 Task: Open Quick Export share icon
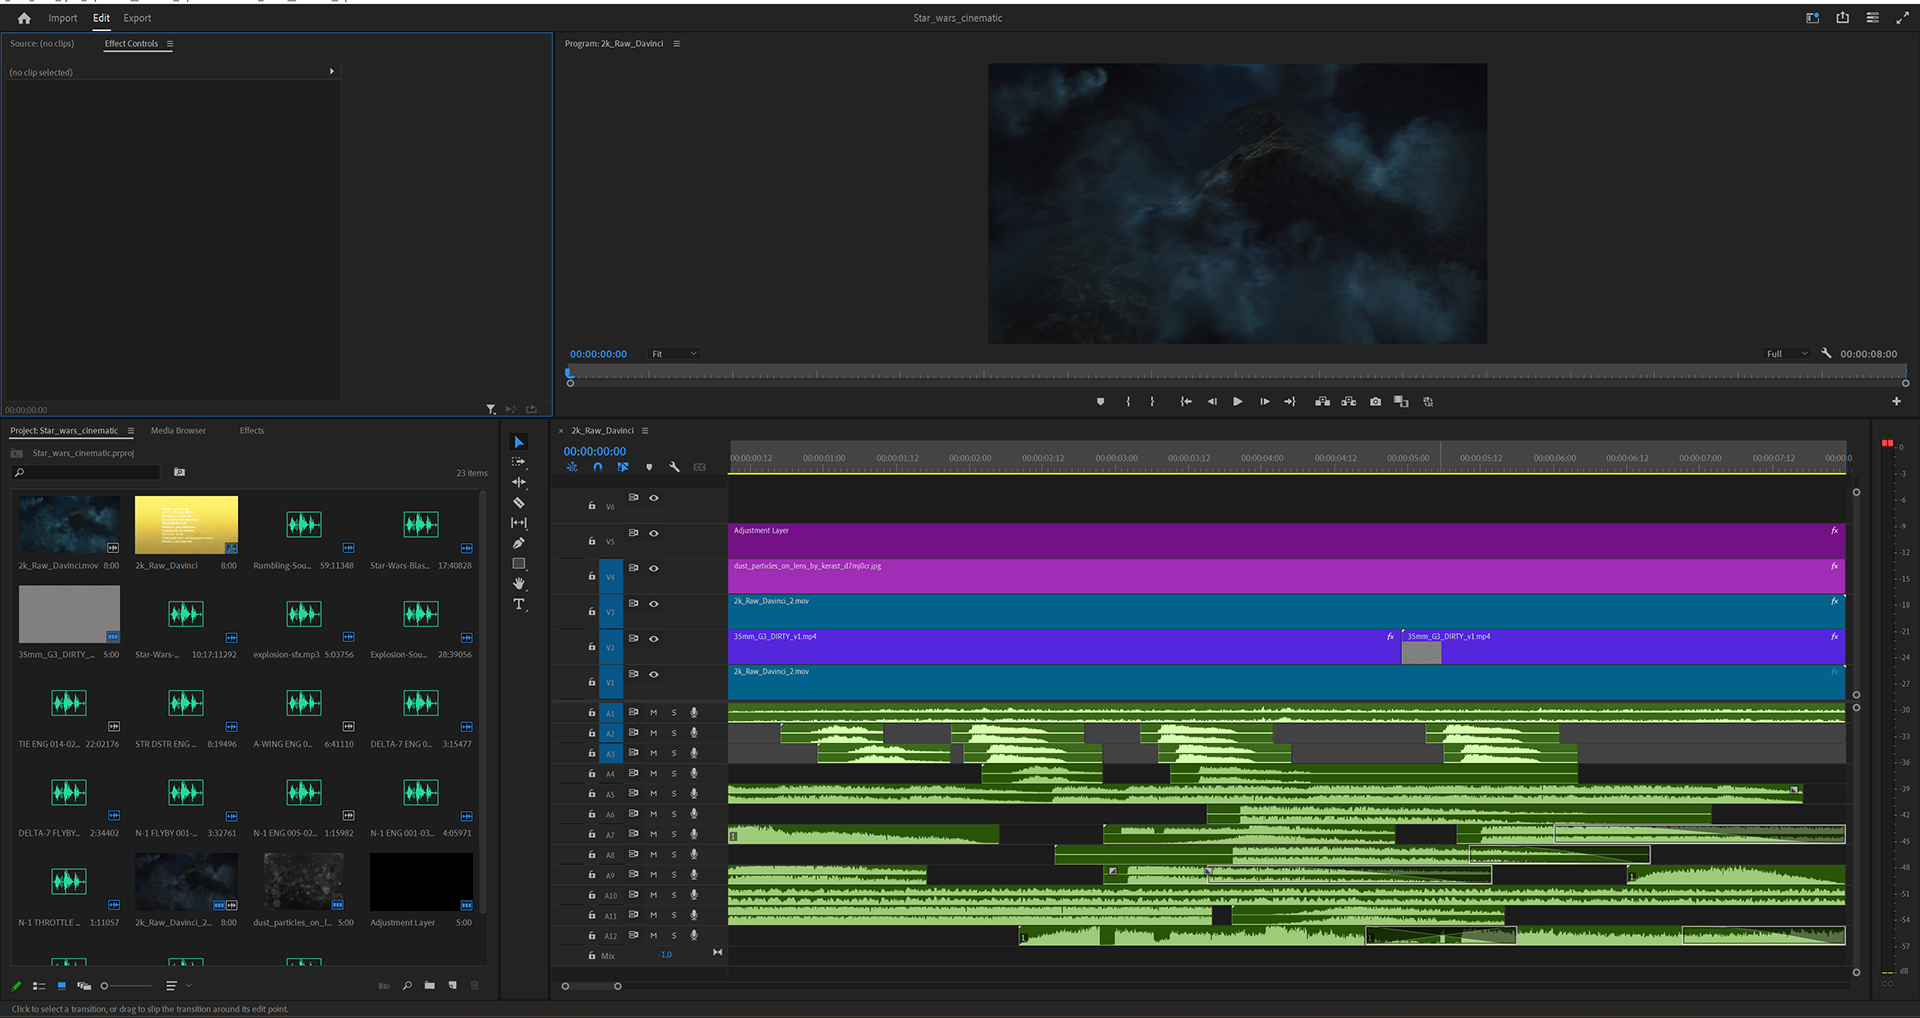tap(1842, 18)
